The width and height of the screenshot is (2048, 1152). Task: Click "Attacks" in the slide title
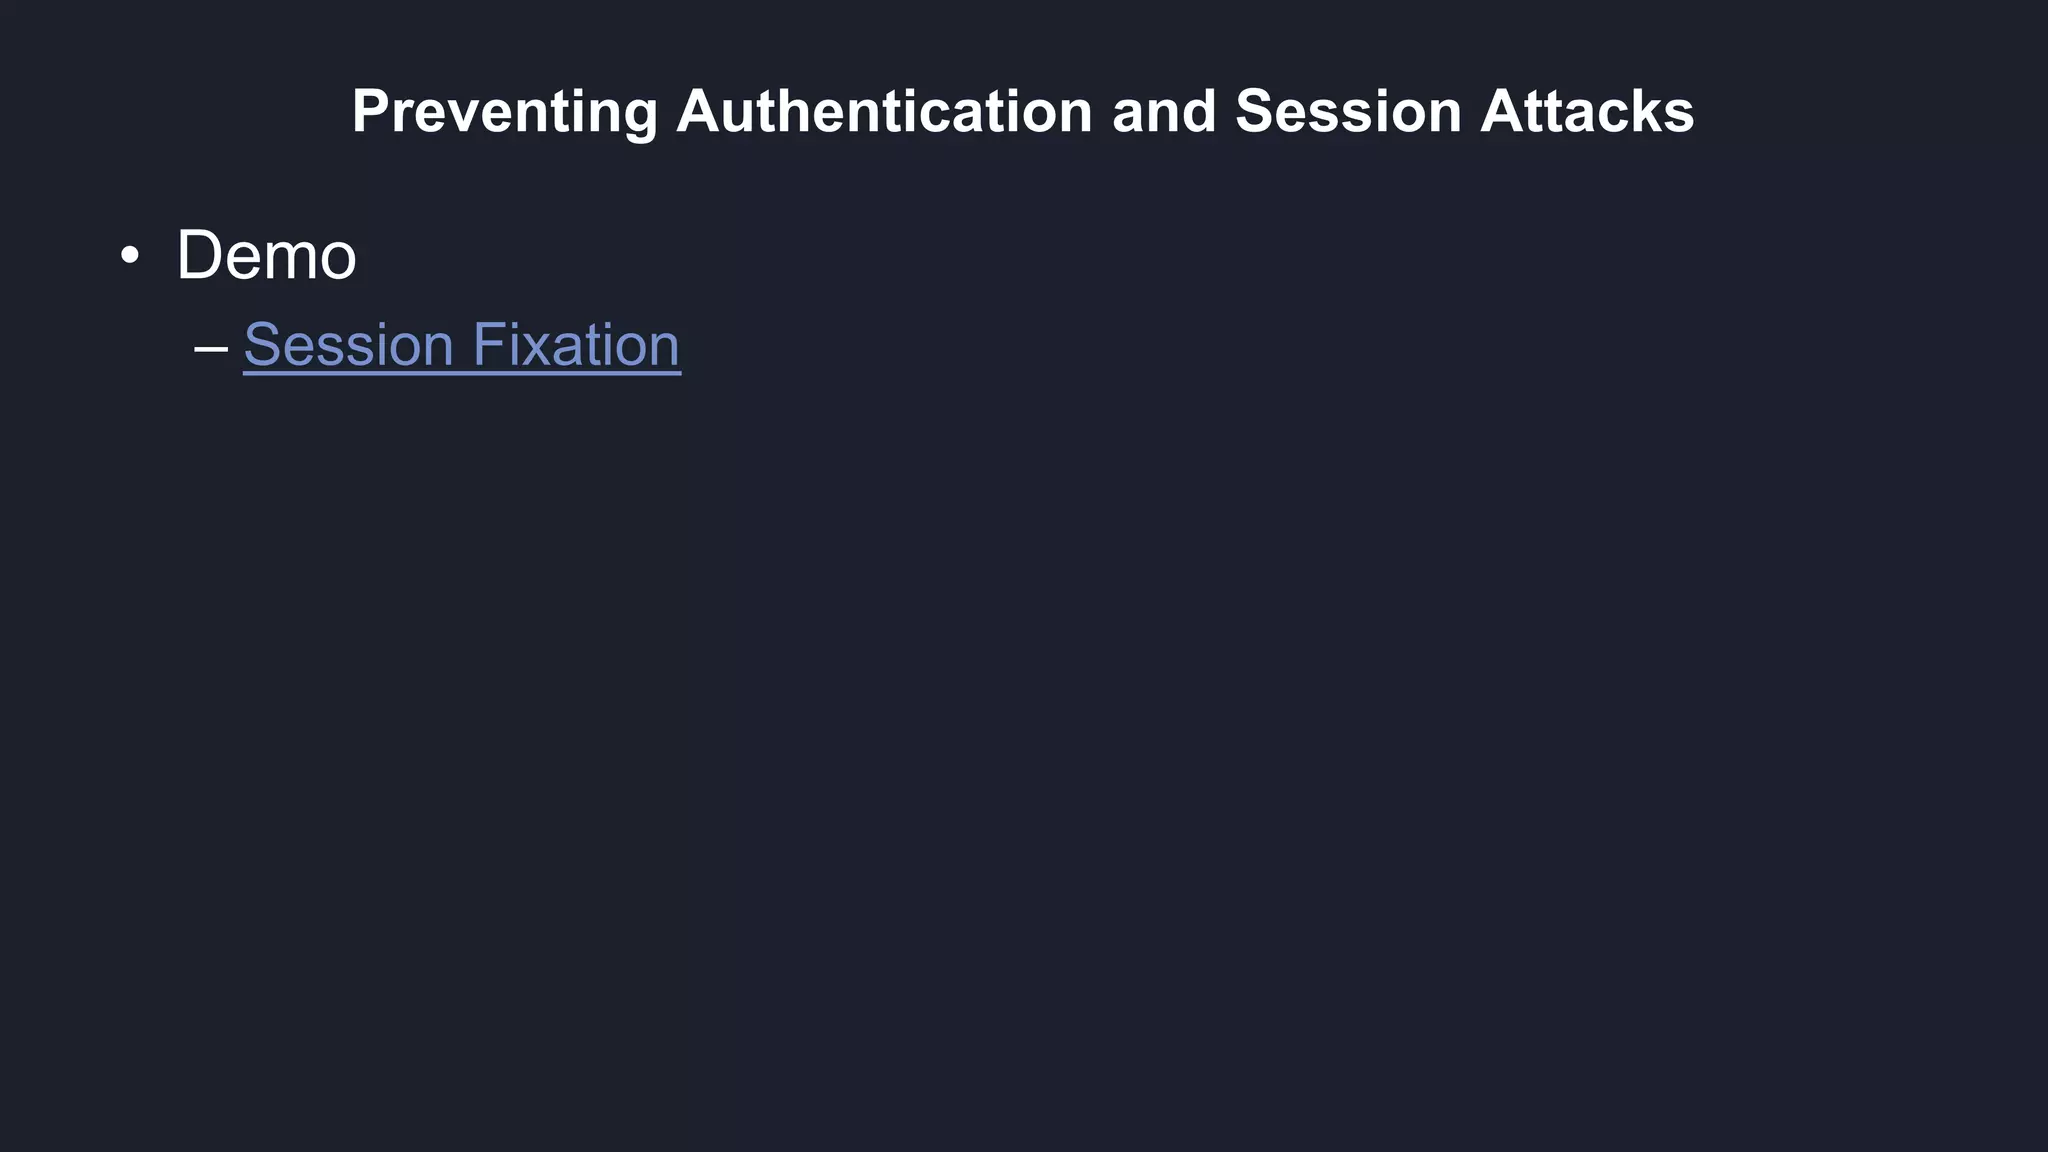click(x=1587, y=111)
